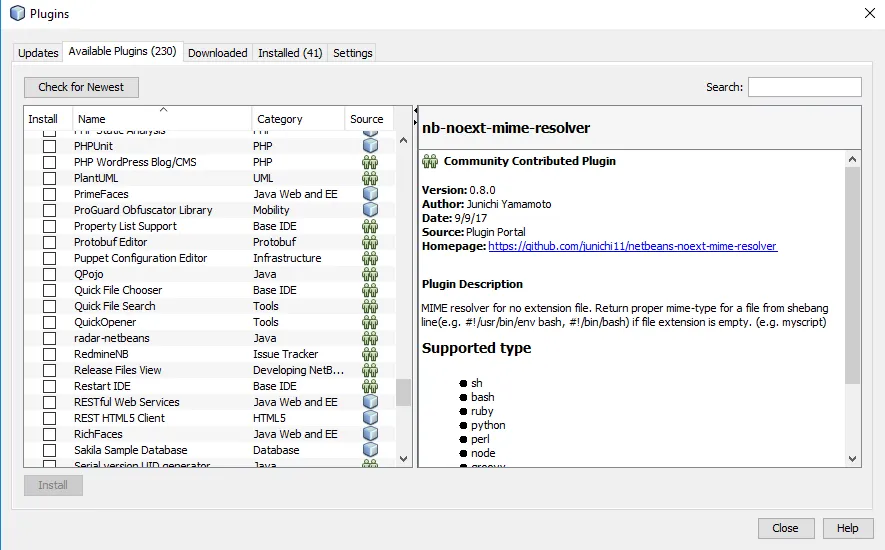Switch to the Installed (41) tab
Viewport: 885px width, 550px height.
tap(290, 53)
